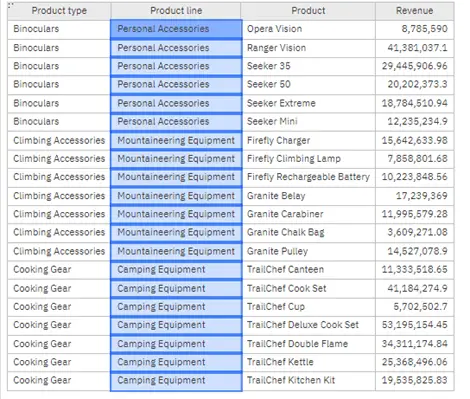The image size is (470, 399).
Task: Click Mountaineering Equipment in the Granite Belay row
Action: (176, 196)
